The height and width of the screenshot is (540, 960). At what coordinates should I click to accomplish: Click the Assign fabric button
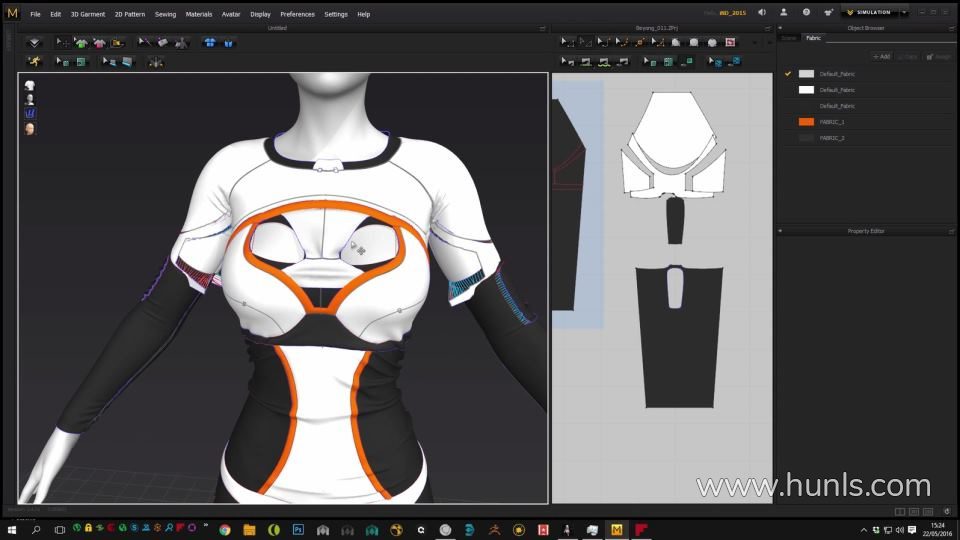[x=938, y=56]
